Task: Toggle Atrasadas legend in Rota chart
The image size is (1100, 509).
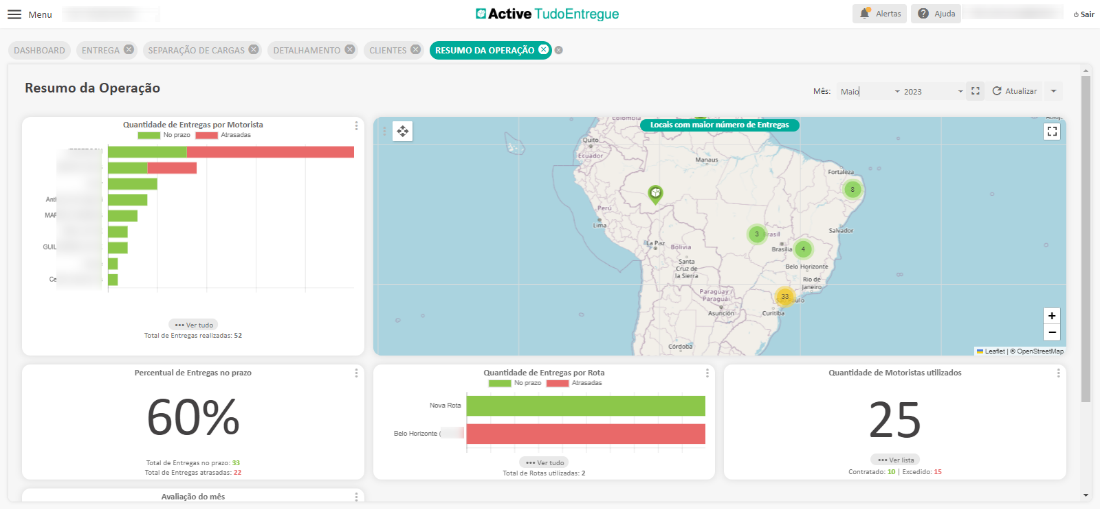Action: (574, 383)
